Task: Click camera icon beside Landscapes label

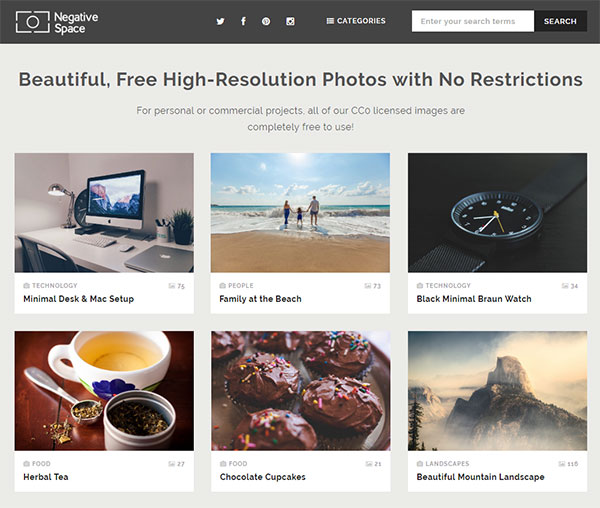Action: 420,463
